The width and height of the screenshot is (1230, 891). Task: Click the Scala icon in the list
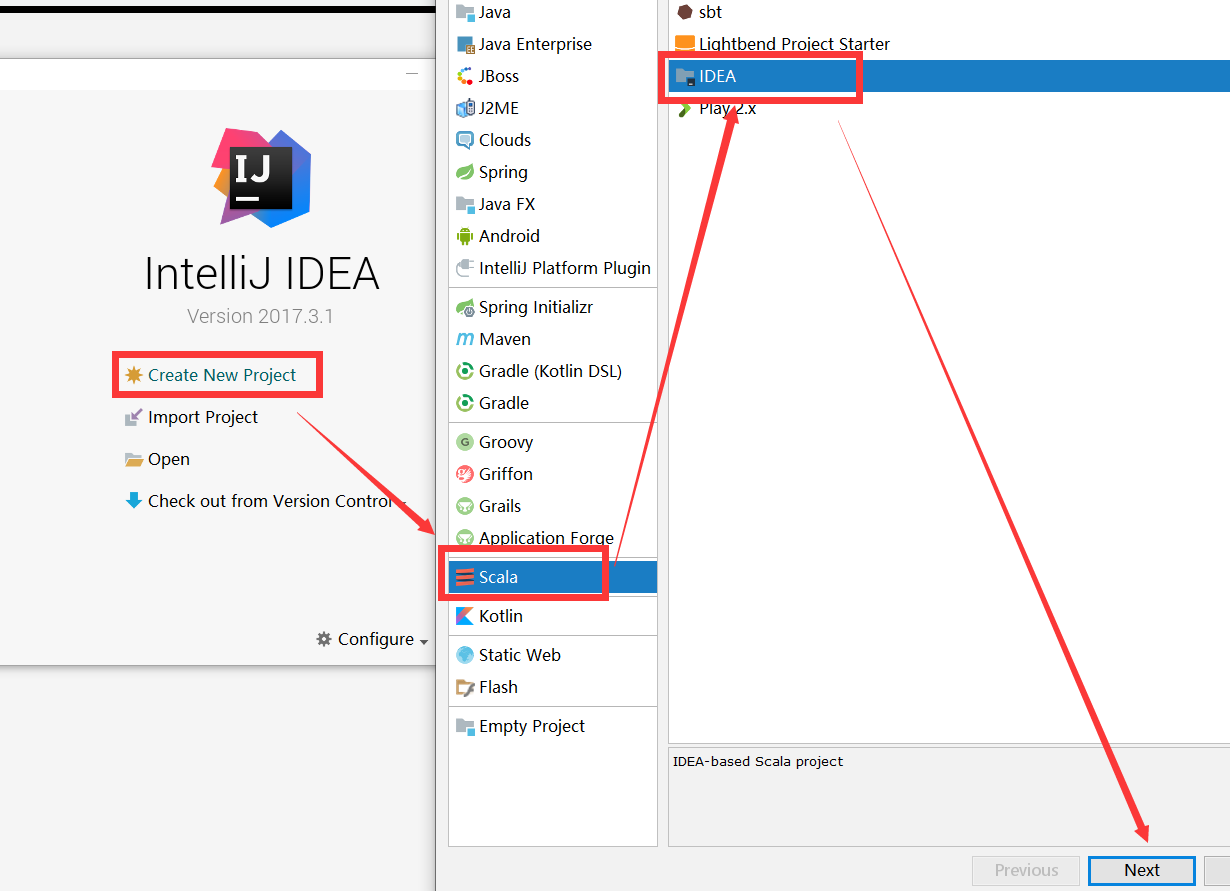[465, 577]
